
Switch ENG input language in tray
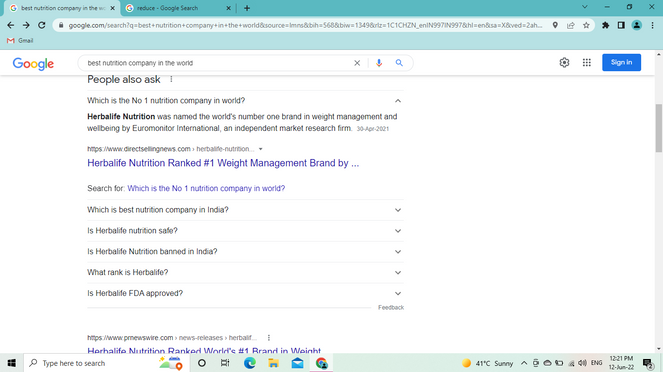(596, 363)
